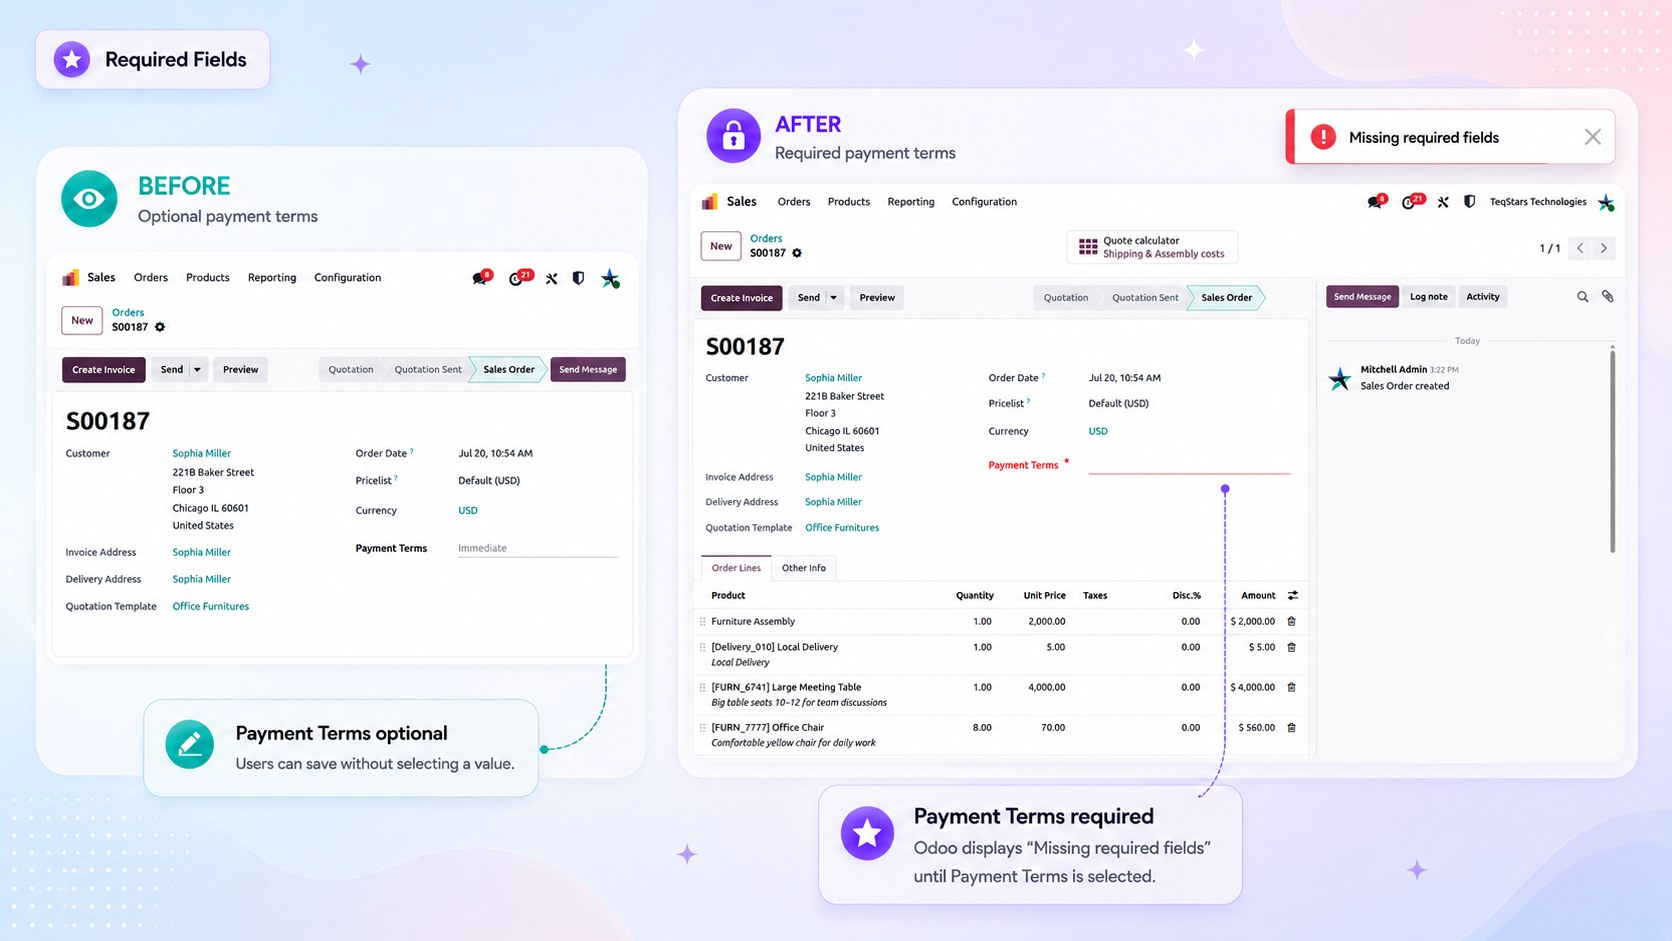Open the Products menu in AFTER window

coord(849,202)
